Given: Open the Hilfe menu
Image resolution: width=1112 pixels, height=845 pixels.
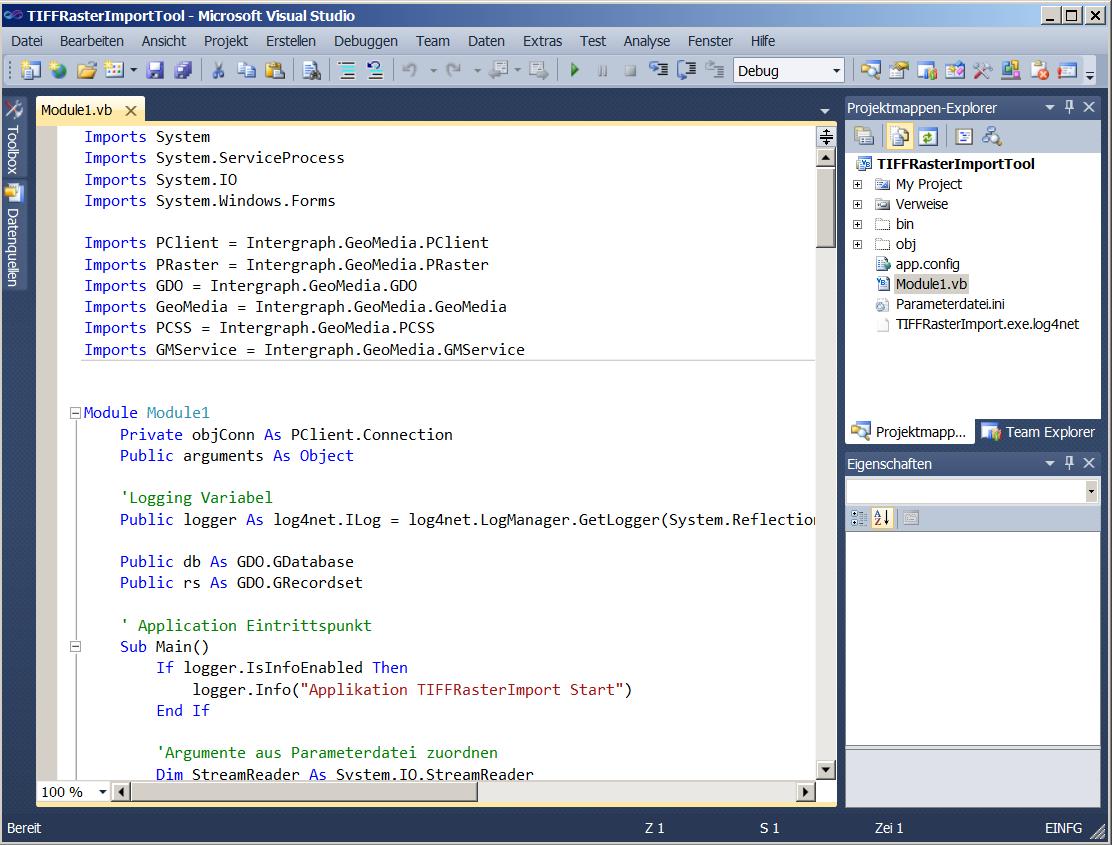Looking at the screenshot, I should [x=762, y=41].
